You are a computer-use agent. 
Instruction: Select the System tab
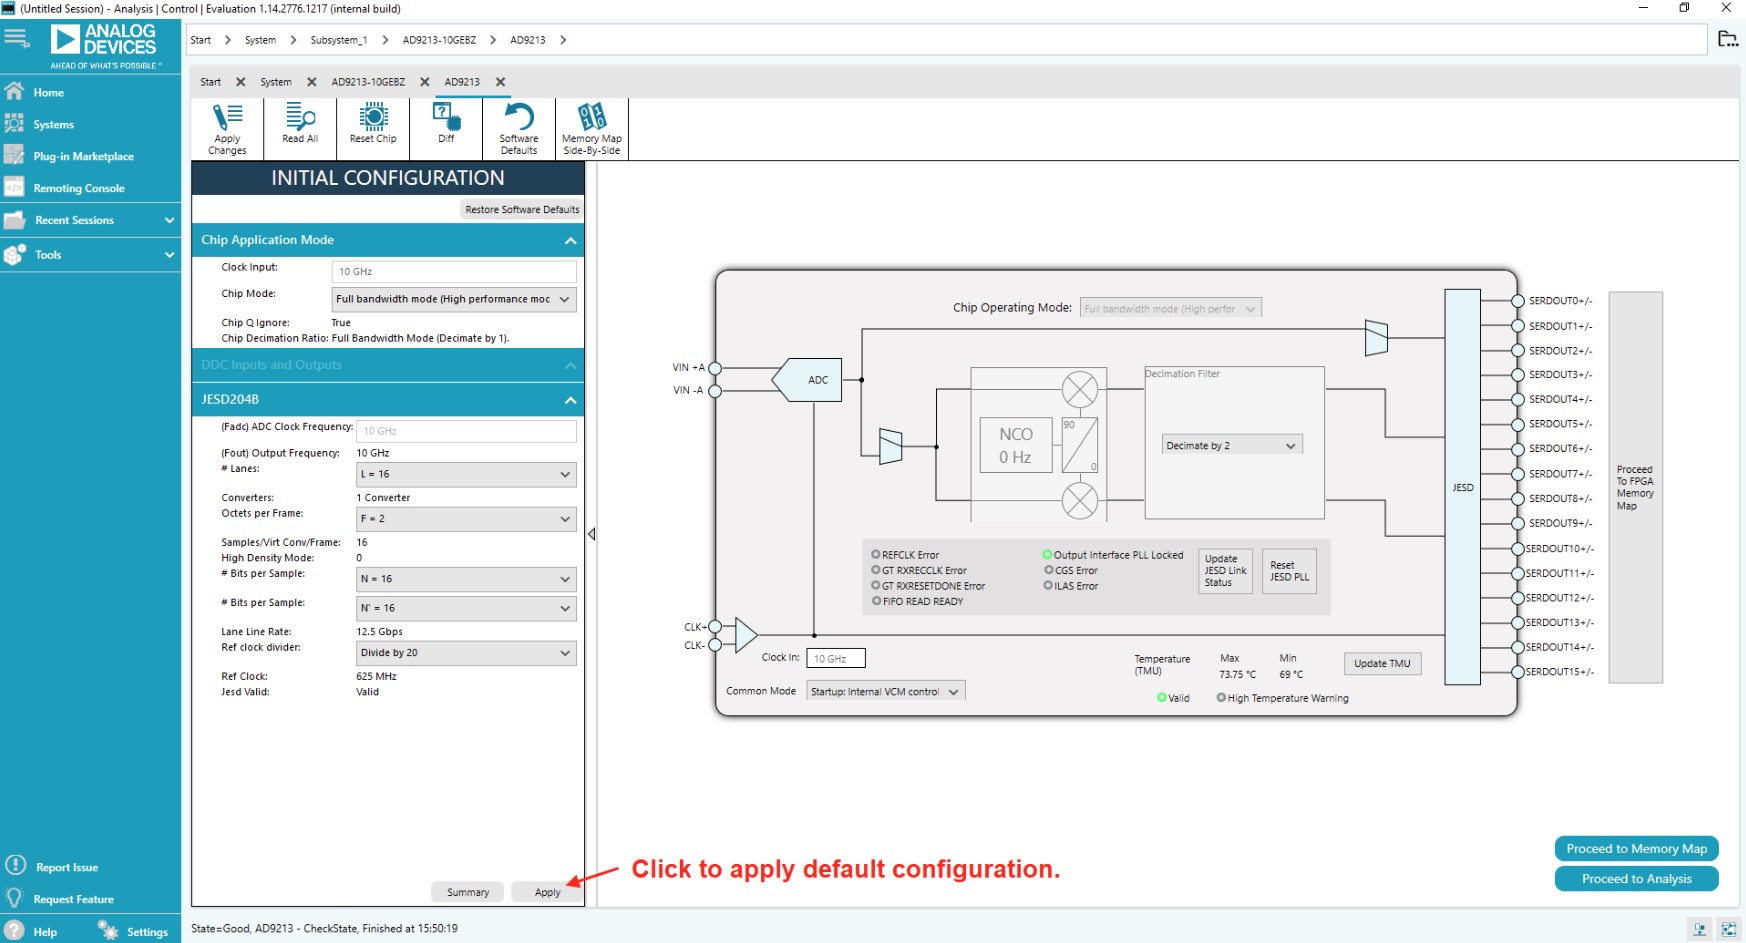[274, 82]
